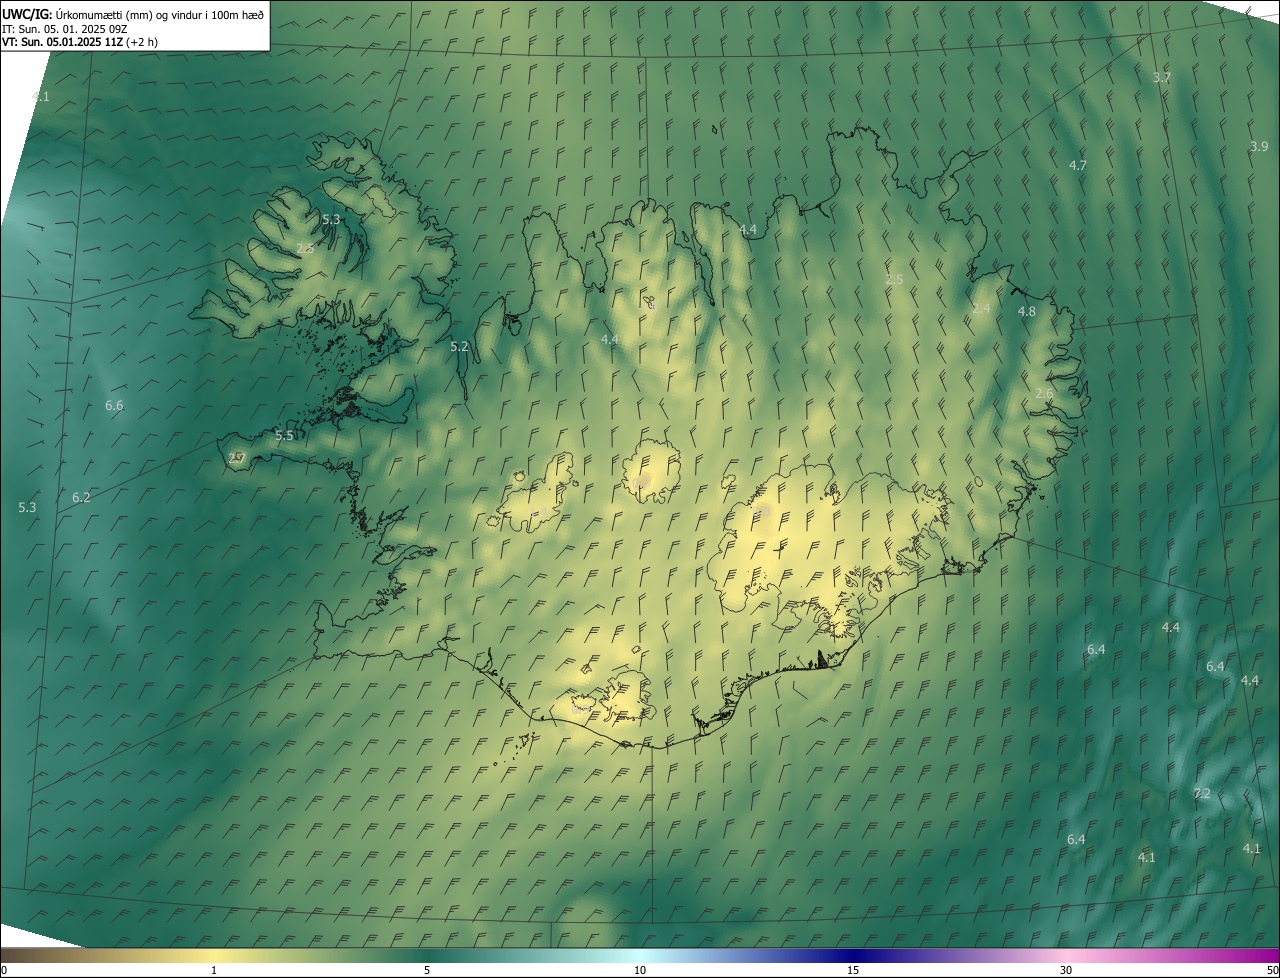Click the color scale tick label "5"
1280x978 pixels.
[x=427, y=971]
